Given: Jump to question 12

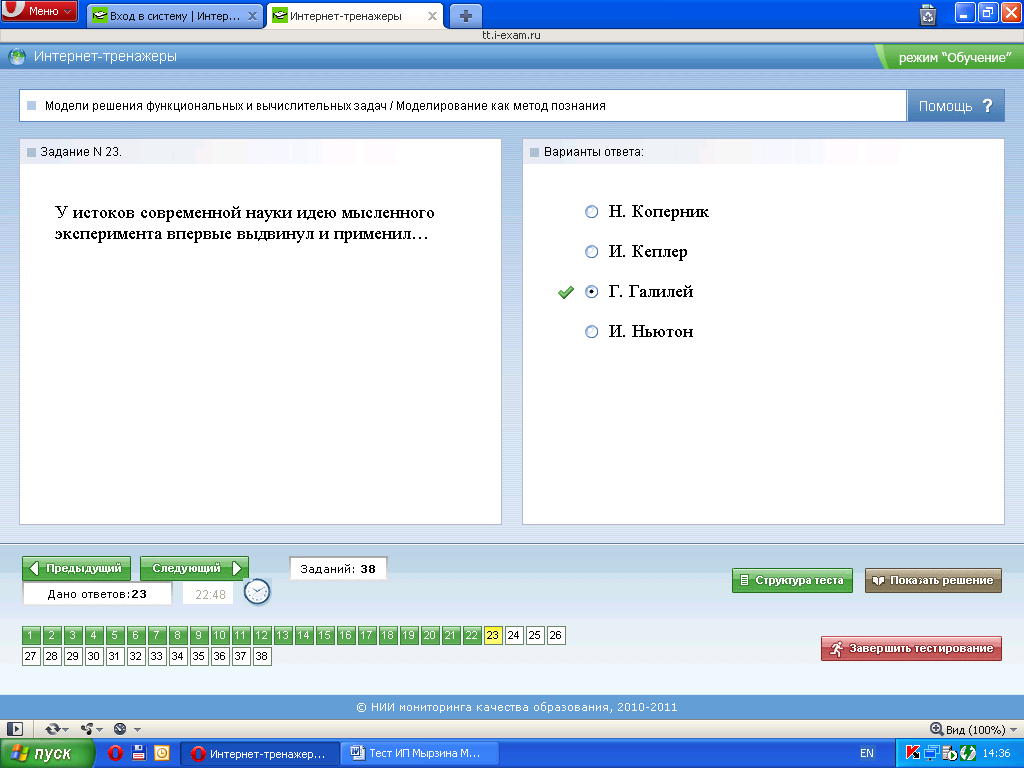Looking at the screenshot, I should (261, 635).
